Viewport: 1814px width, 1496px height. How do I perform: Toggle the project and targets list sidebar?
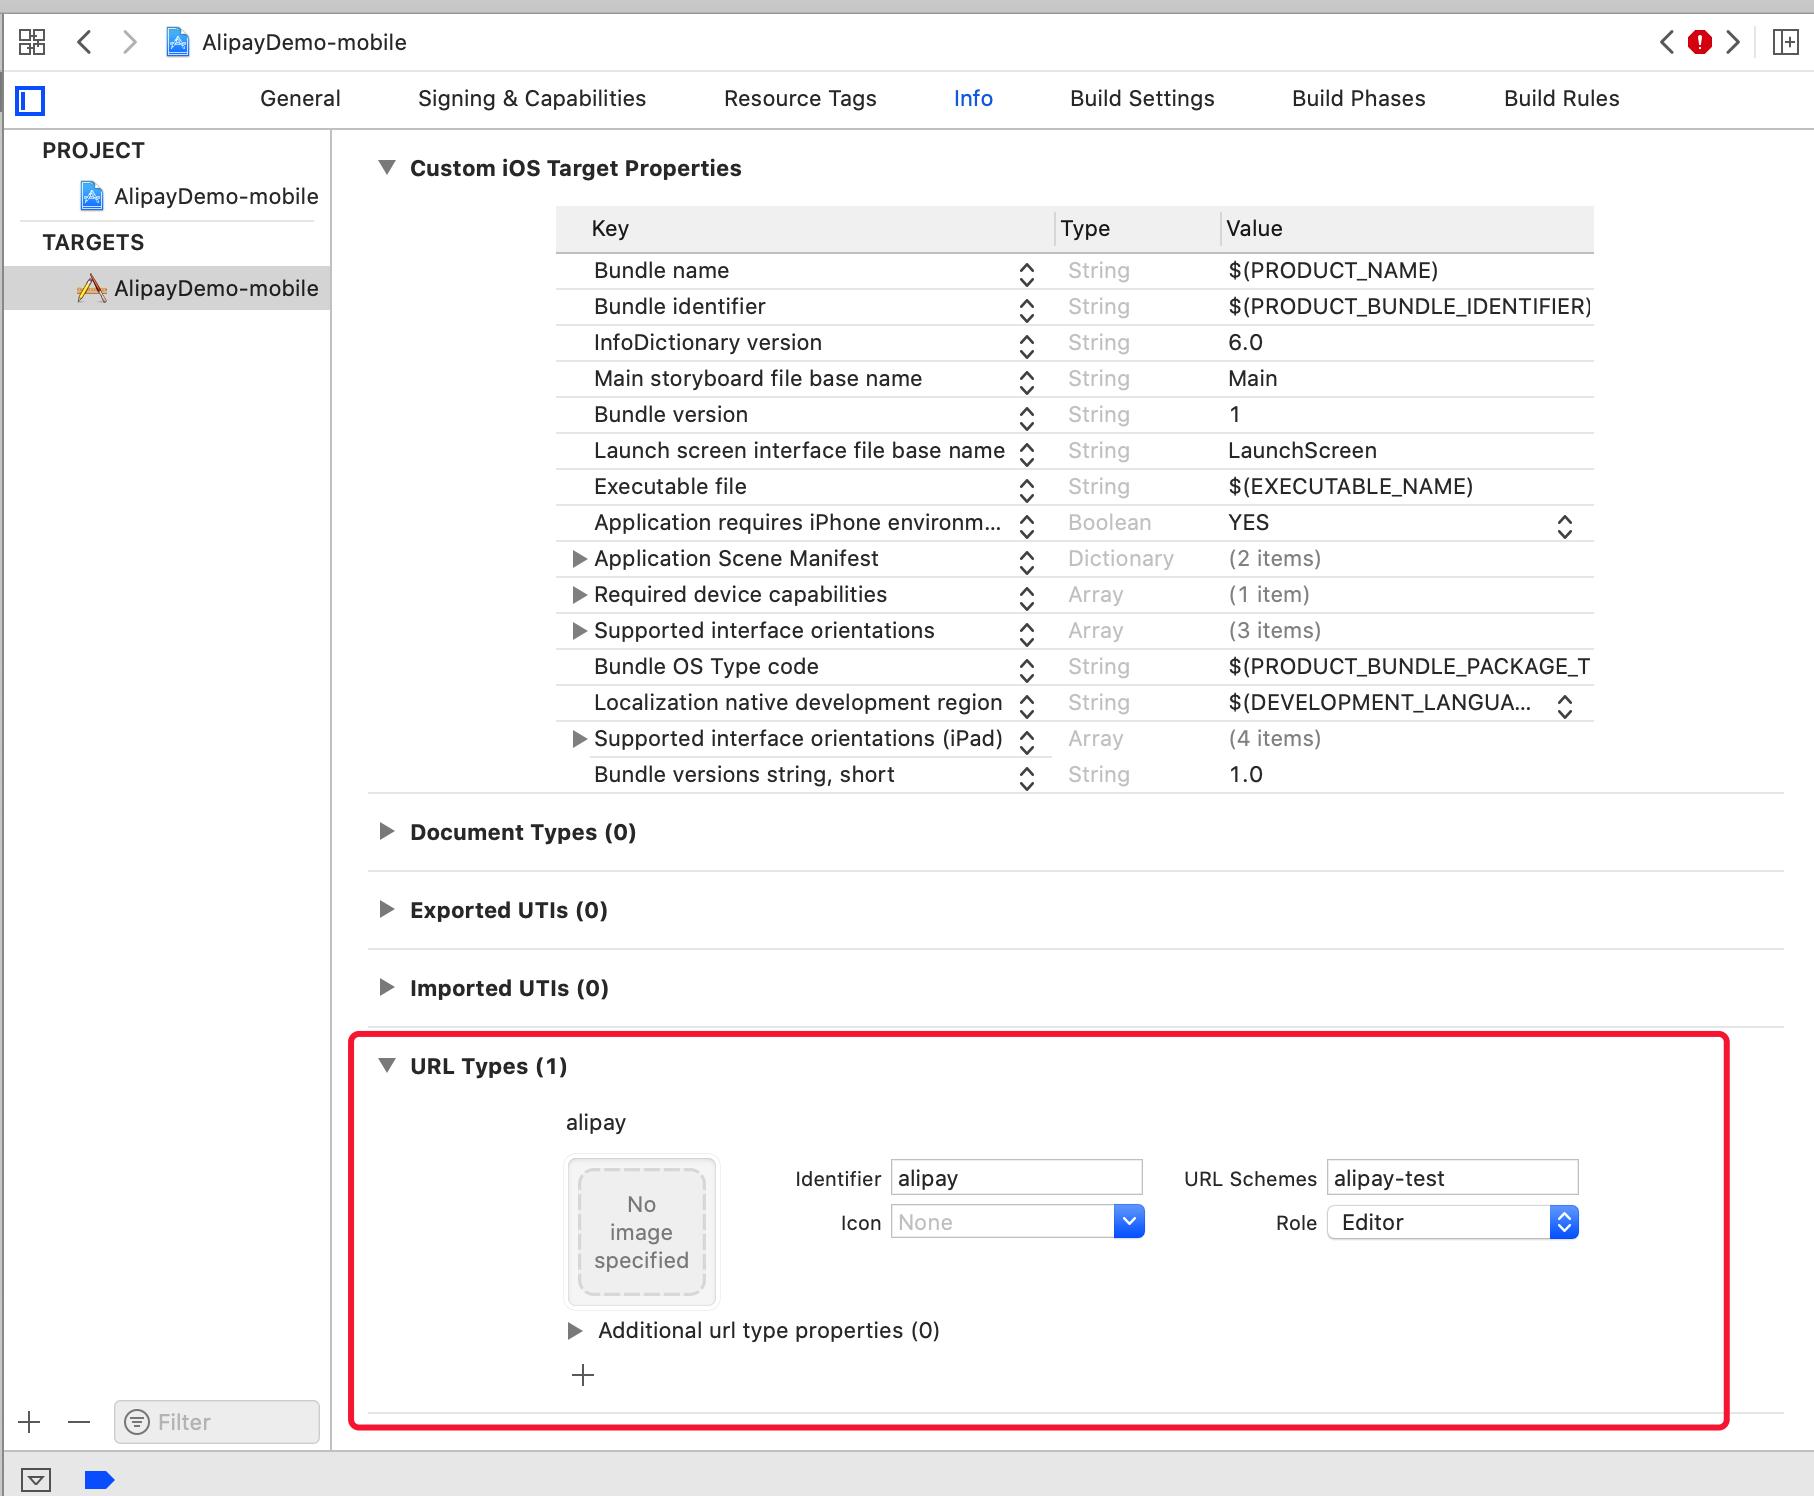tap(30, 100)
